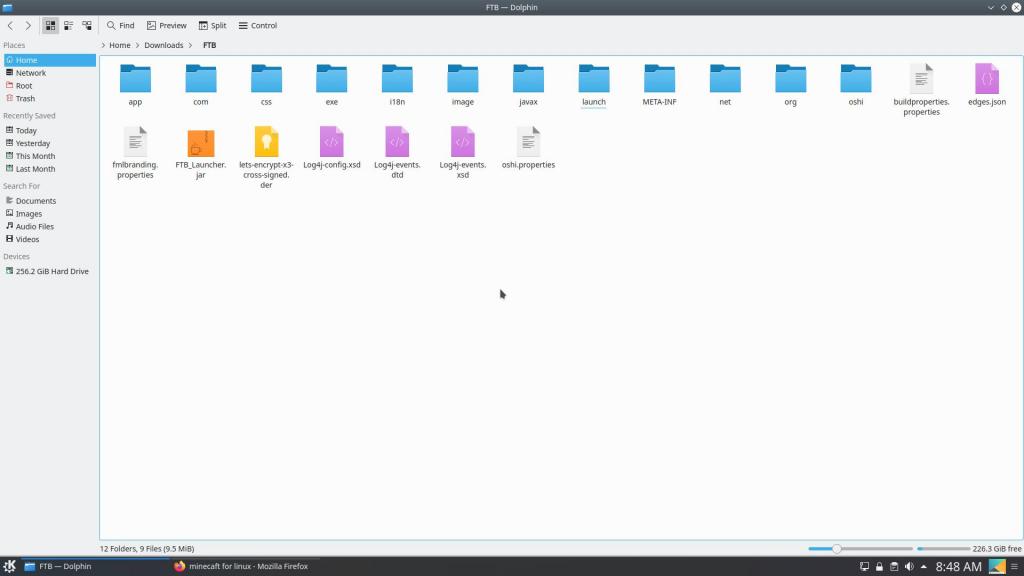Screen dimensions: 1024x576
Task: Switch to Icons view mode
Action: click(50, 25)
